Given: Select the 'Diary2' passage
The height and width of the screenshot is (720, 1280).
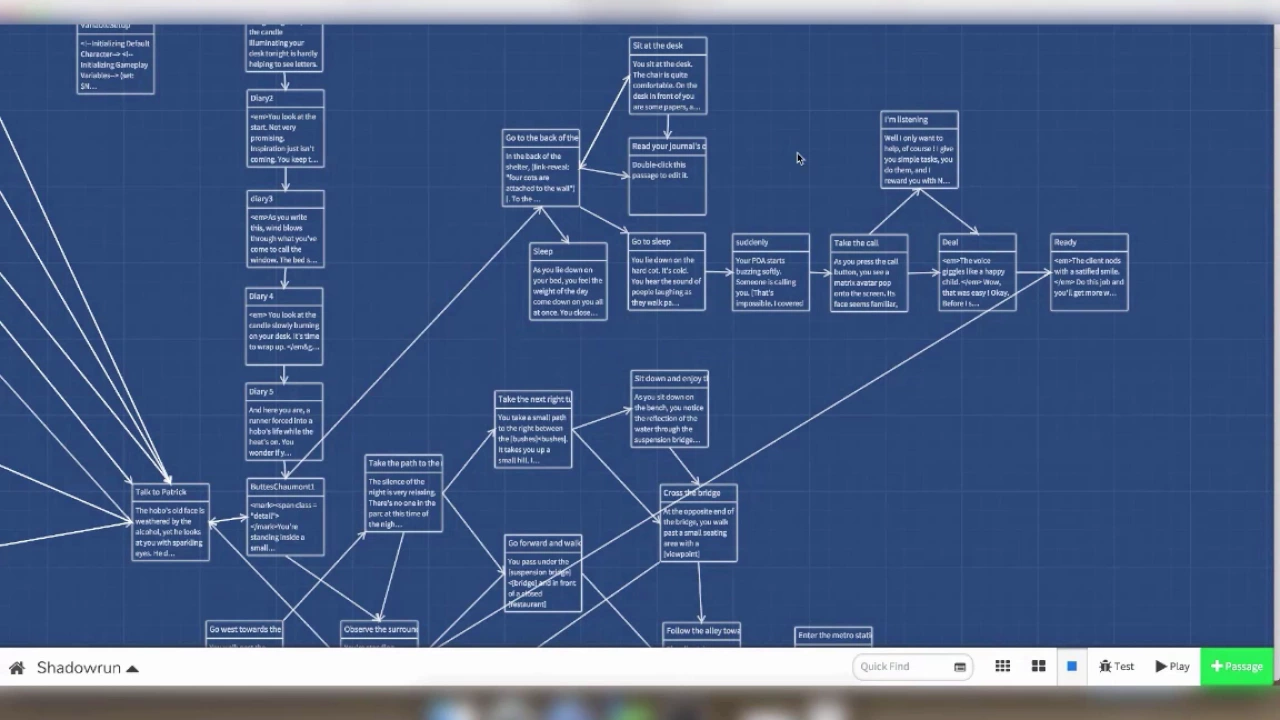Looking at the screenshot, I should 286,129.
